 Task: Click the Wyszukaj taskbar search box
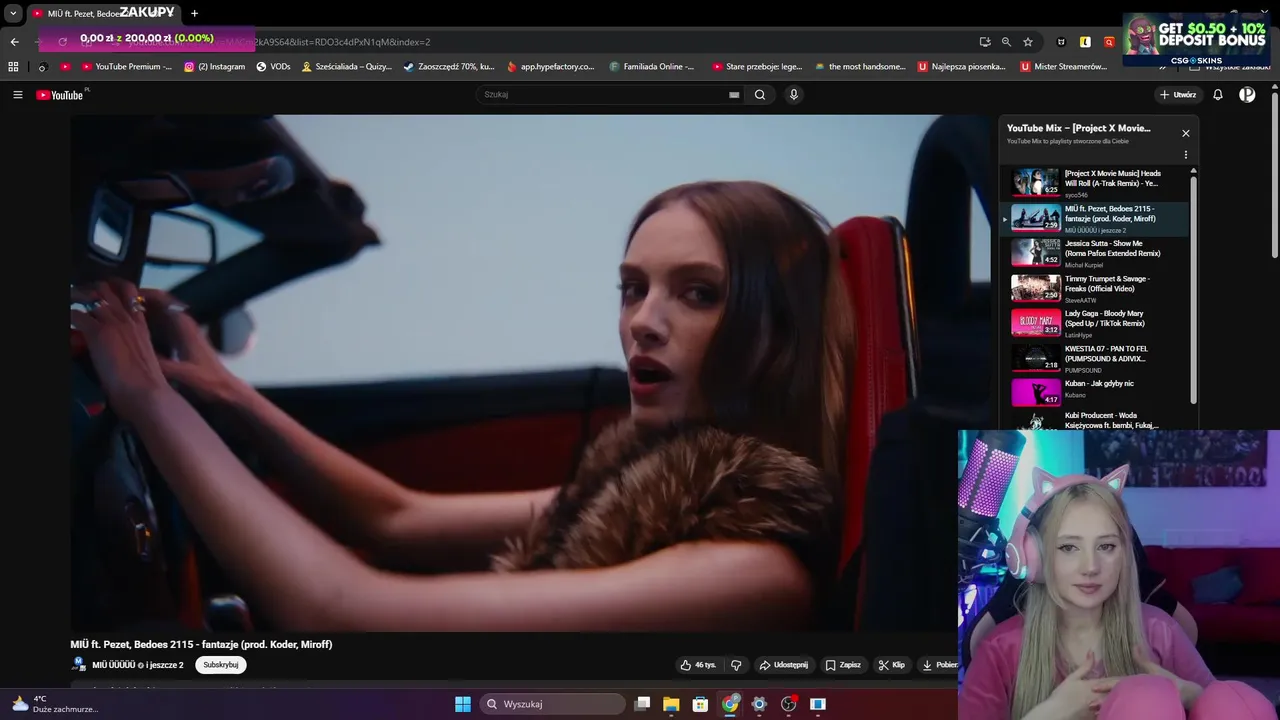click(x=553, y=704)
